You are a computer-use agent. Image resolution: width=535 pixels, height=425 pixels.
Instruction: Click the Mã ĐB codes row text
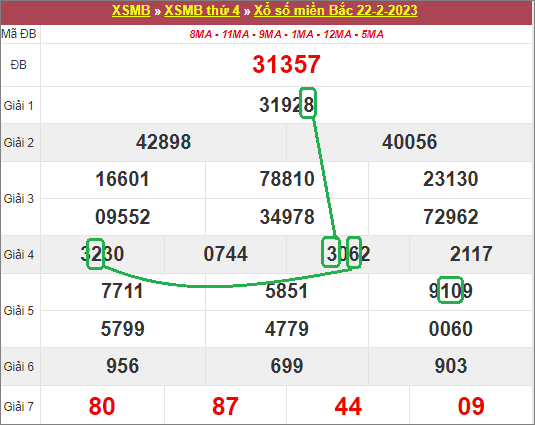pos(287,34)
